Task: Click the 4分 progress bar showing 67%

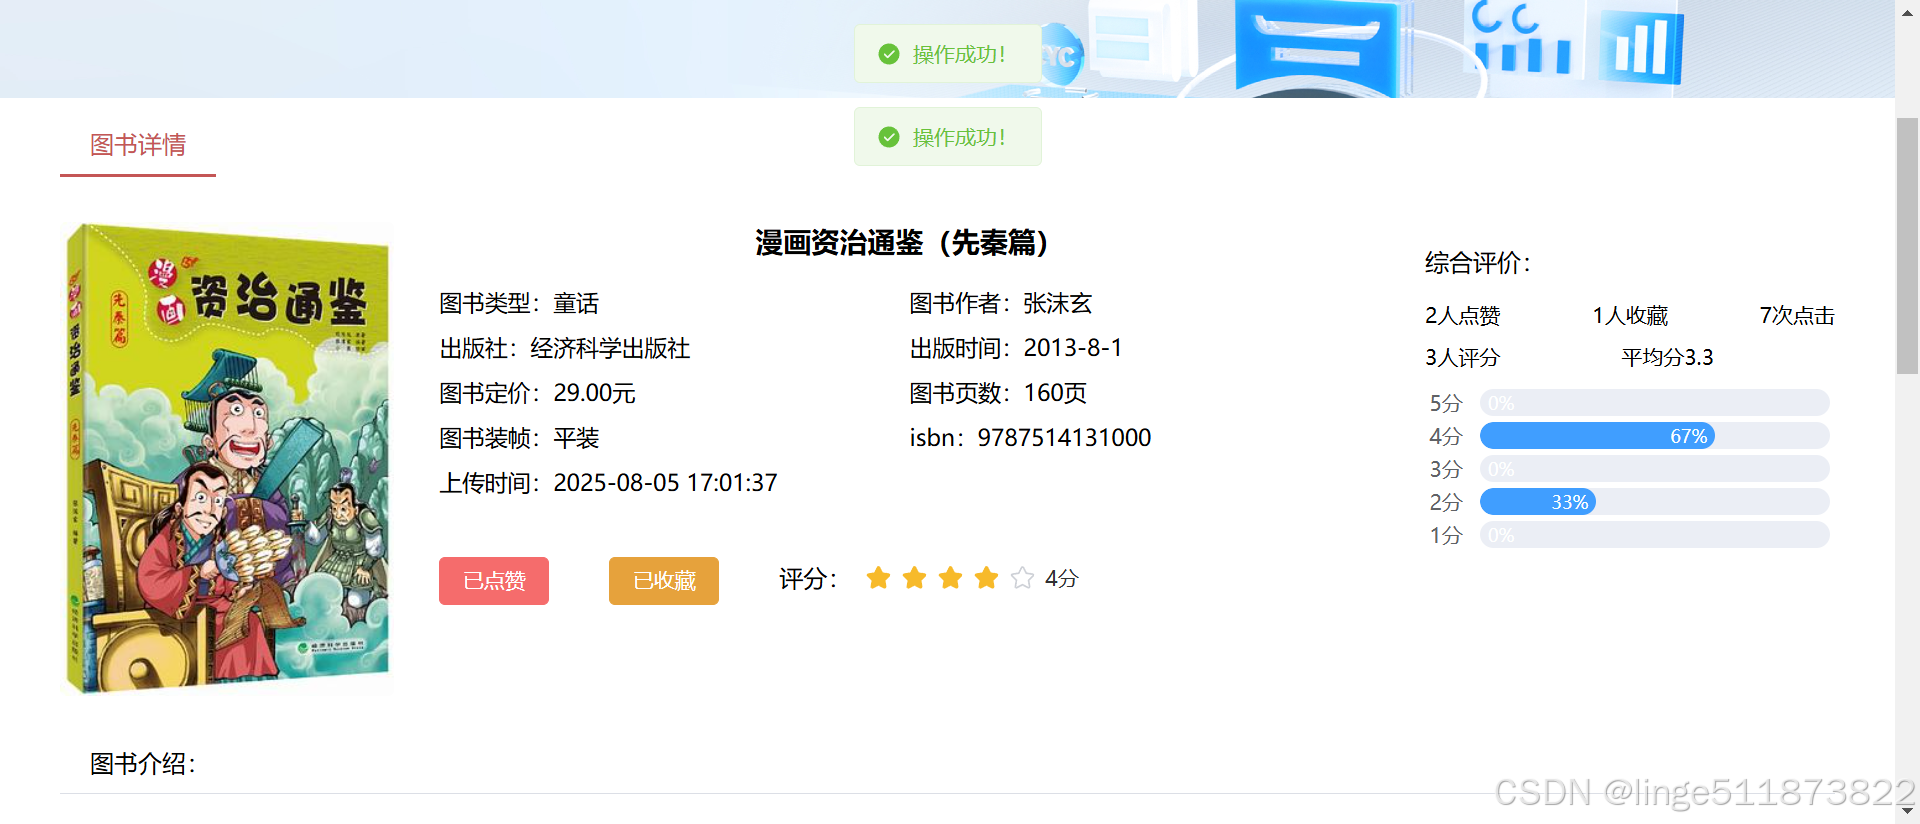Action: (x=1655, y=436)
